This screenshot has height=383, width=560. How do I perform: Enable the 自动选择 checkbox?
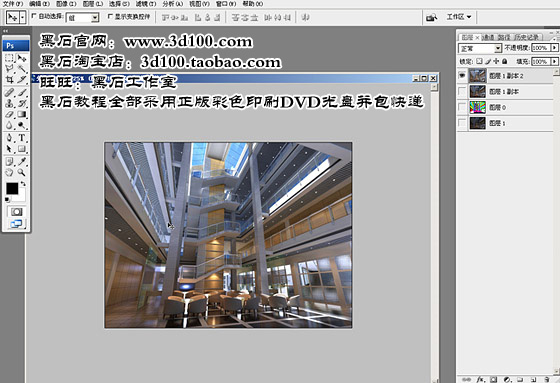[34, 16]
